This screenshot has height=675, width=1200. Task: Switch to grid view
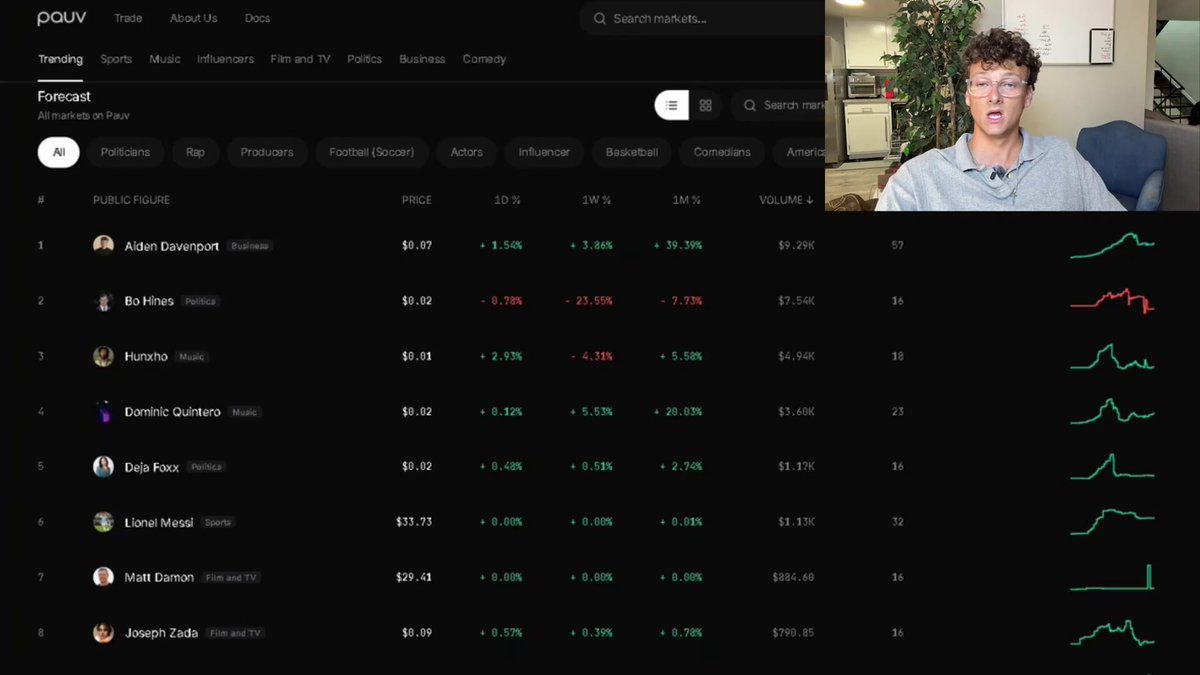click(x=705, y=105)
